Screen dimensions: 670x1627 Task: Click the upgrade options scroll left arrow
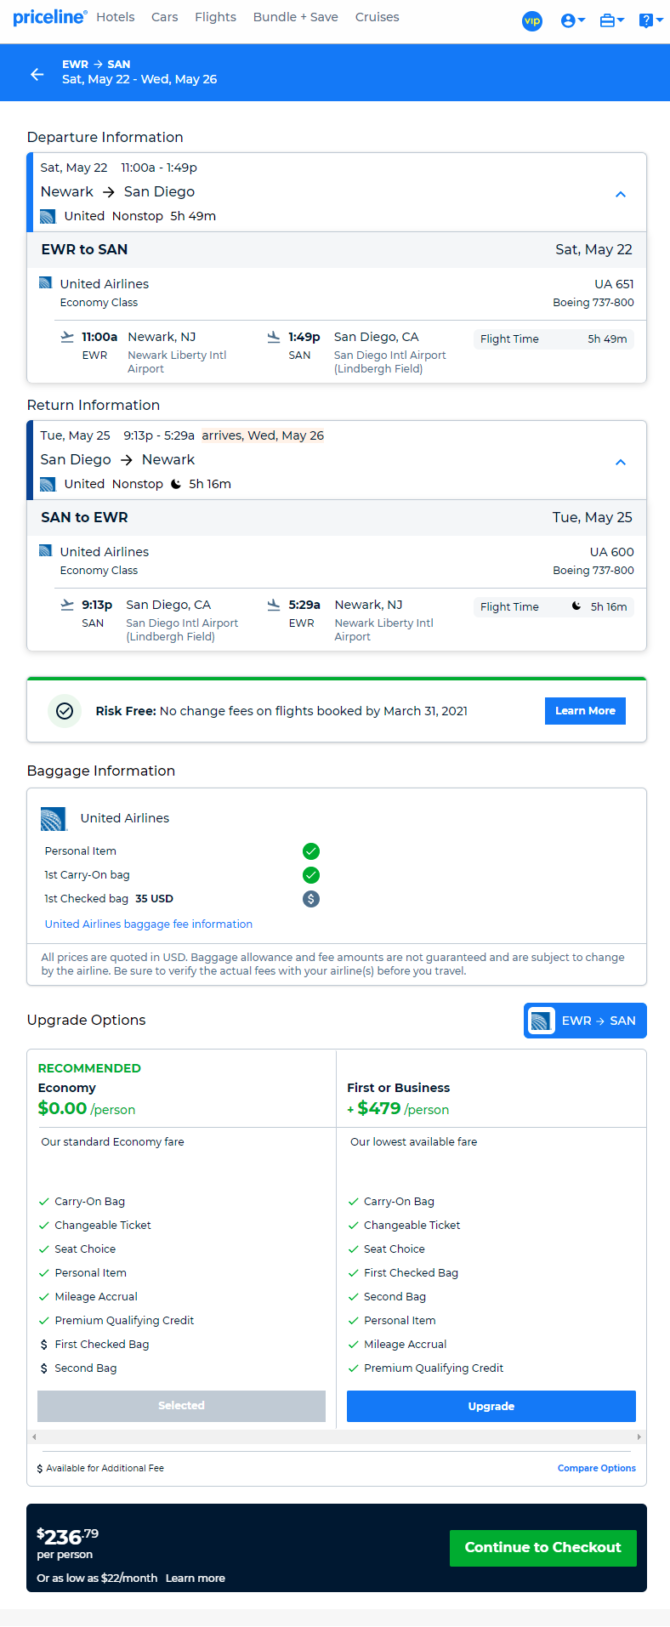pos(35,1437)
